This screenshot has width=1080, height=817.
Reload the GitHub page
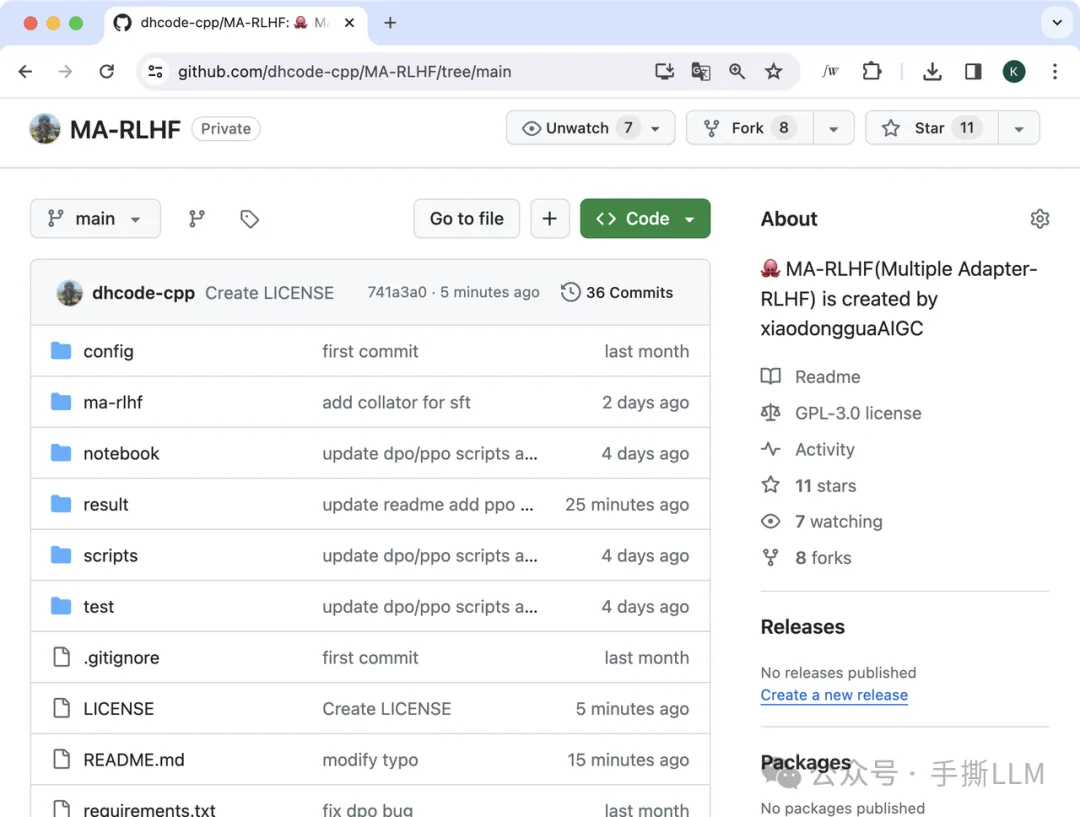click(x=107, y=72)
